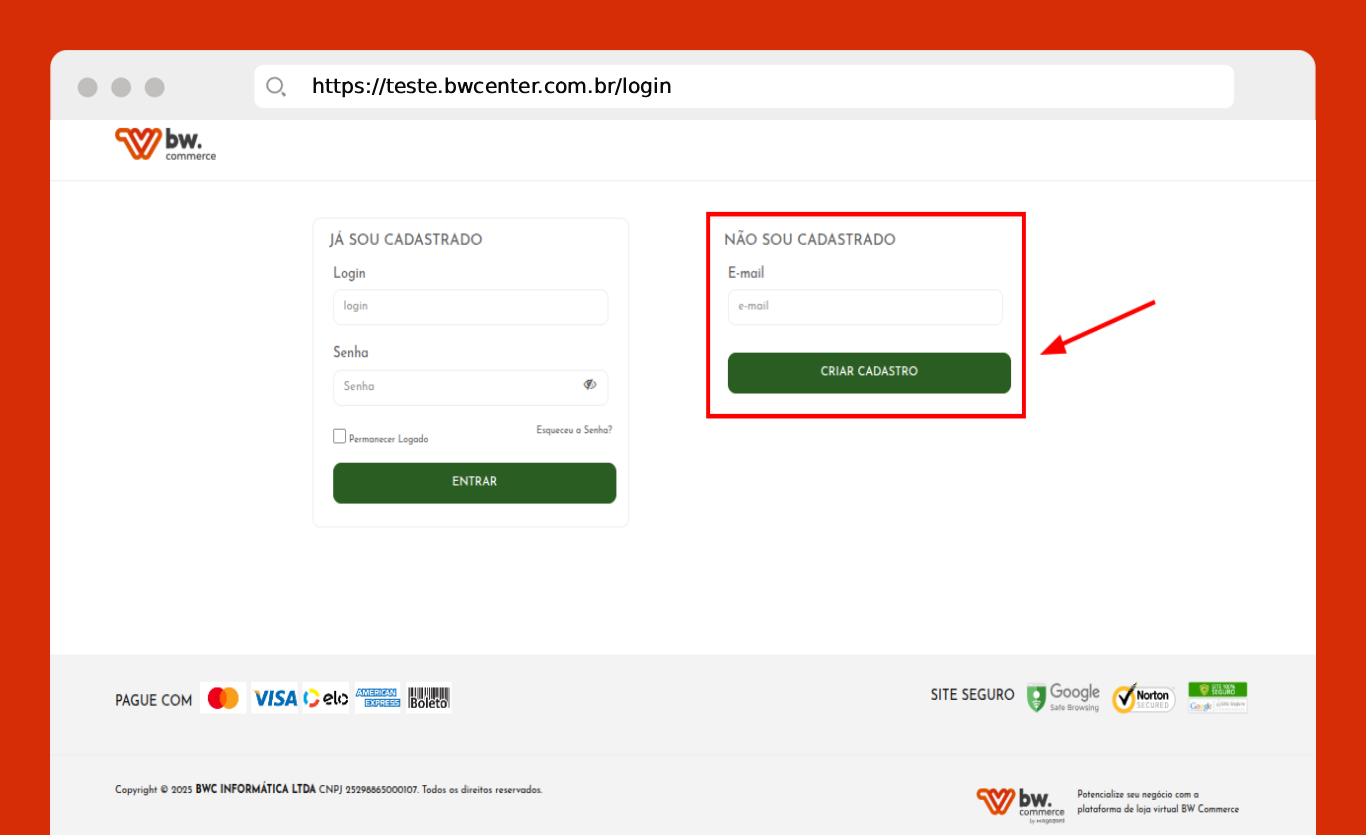Click the Google Safe Browsing badge

1063,698
